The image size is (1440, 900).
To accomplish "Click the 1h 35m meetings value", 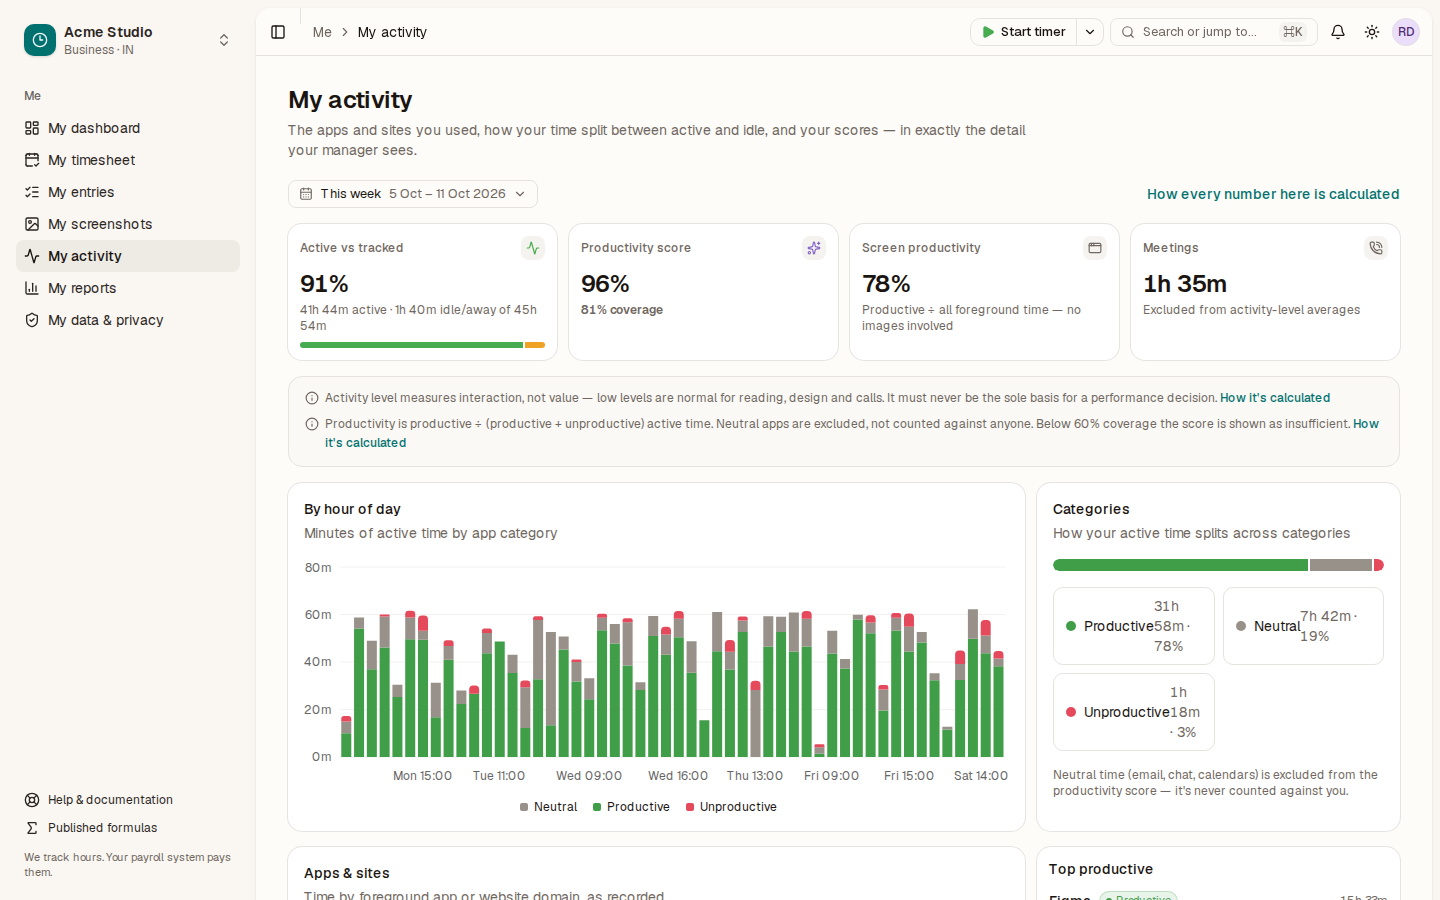I will [1185, 284].
